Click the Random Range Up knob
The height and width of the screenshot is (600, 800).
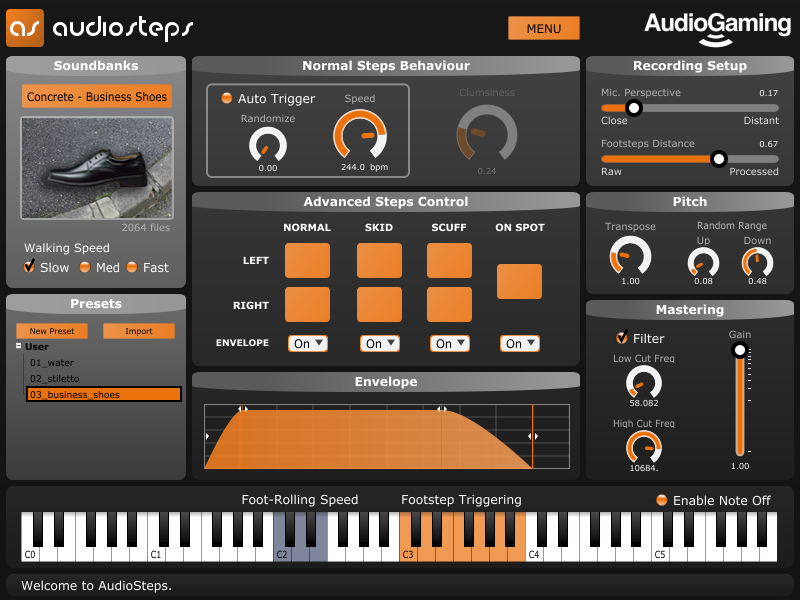click(703, 262)
